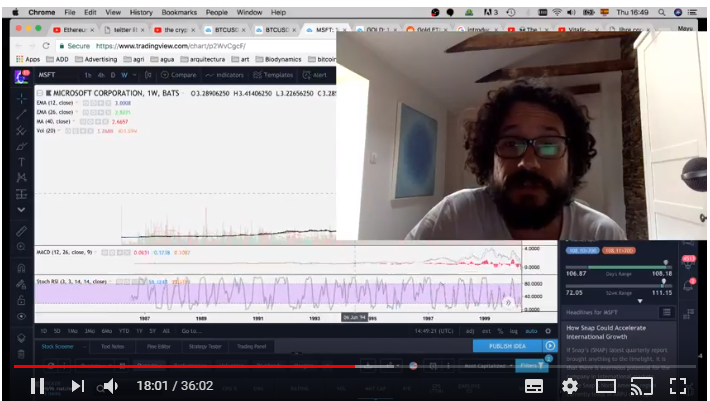The image size is (710, 401).
Task: Toggle log scale
Action: [x=513, y=331]
